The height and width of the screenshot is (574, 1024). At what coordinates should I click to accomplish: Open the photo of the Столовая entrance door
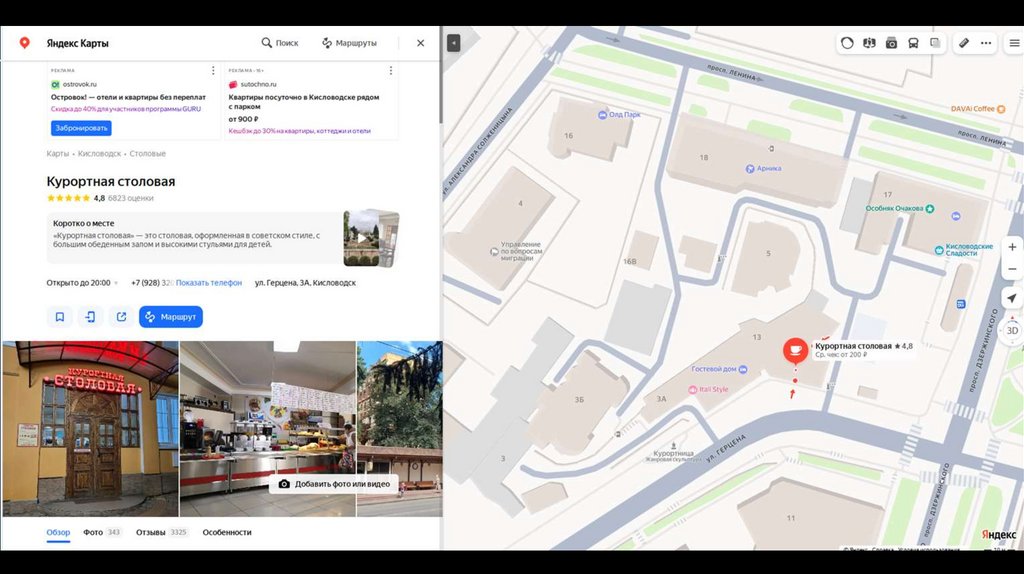(90, 429)
